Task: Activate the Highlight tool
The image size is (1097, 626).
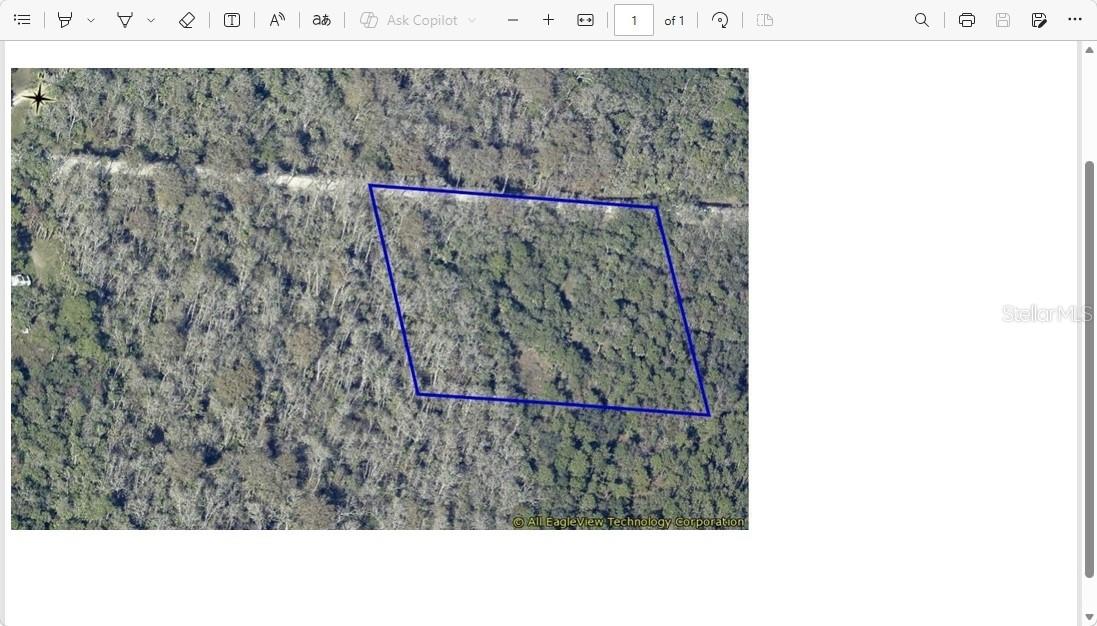Action: pyautogui.click(x=124, y=19)
